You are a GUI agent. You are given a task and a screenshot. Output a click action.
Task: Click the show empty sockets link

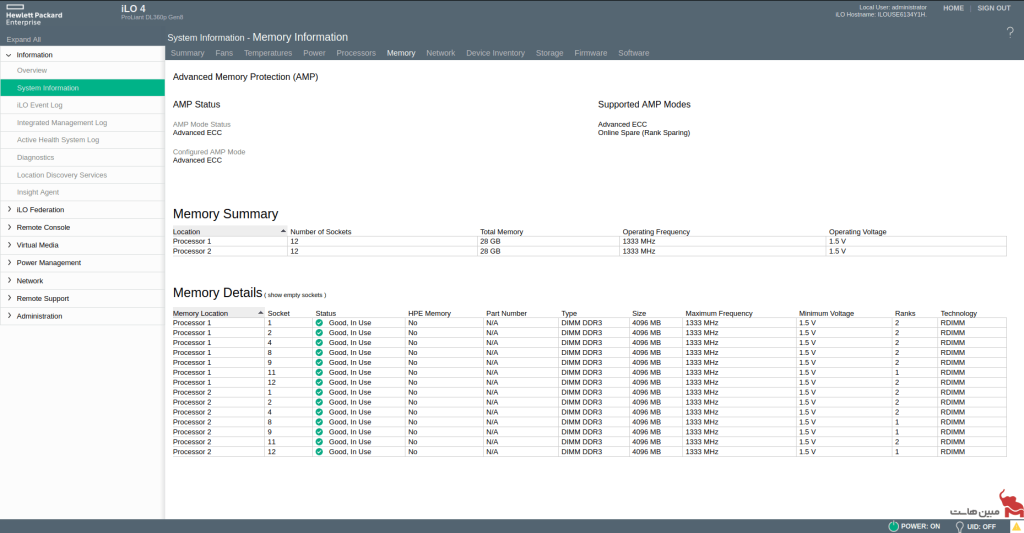pyautogui.click(x=296, y=295)
